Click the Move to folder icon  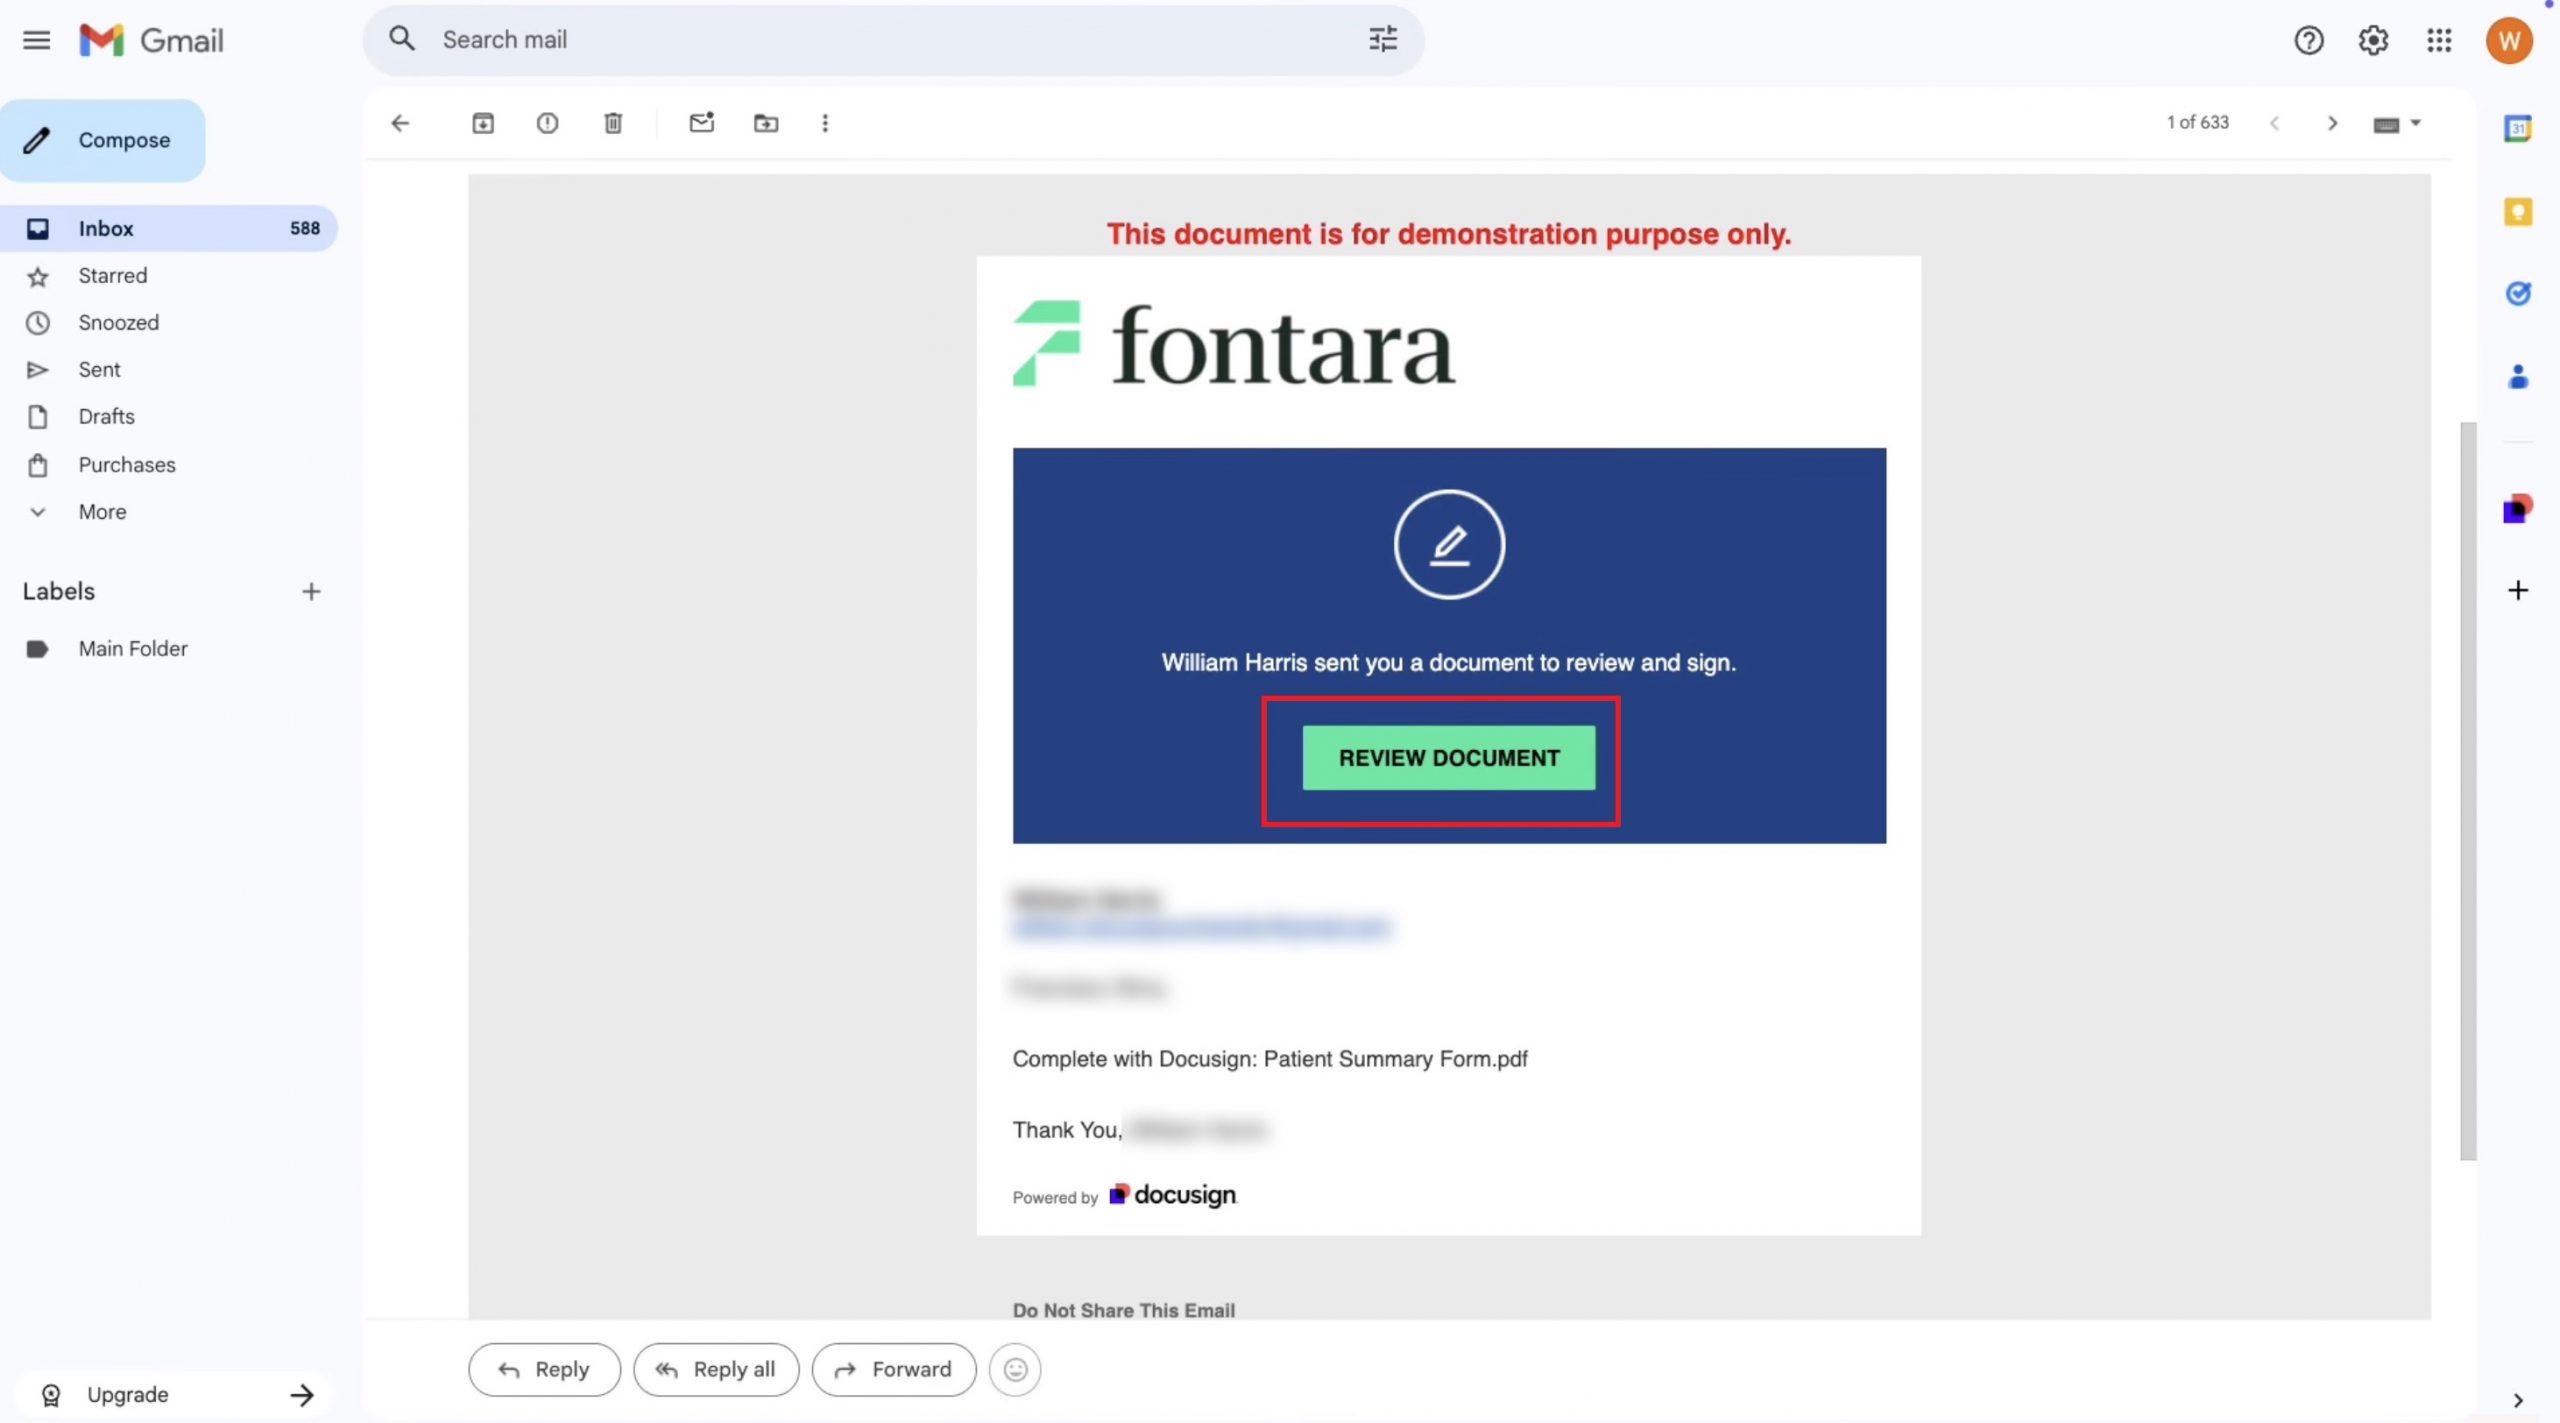(x=766, y=123)
